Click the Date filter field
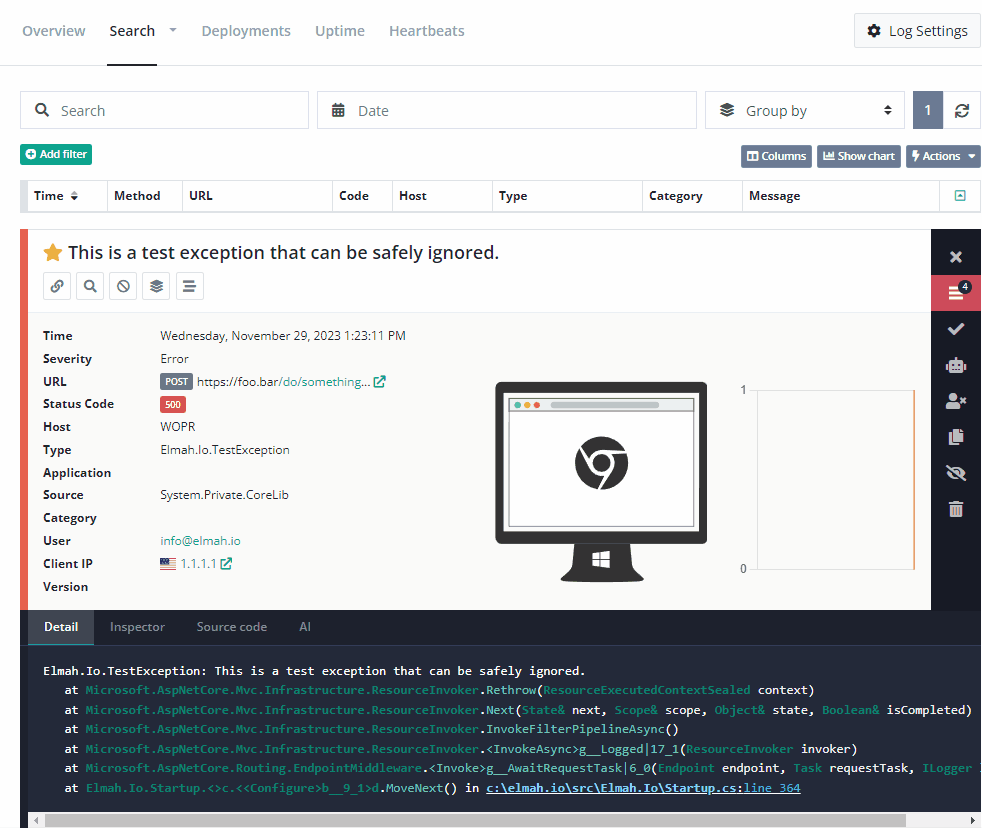The width and height of the screenshot is (982, 828). pyautogui.click(x=507, y=111)
